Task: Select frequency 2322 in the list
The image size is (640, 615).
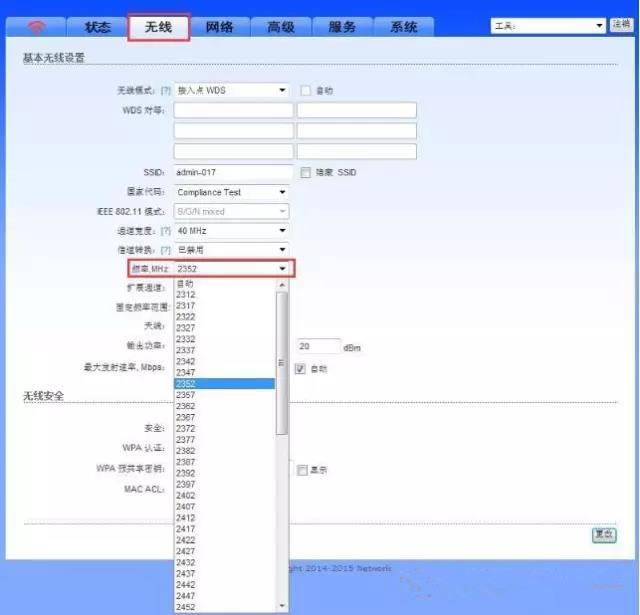Action: click(x=224, y=317)
